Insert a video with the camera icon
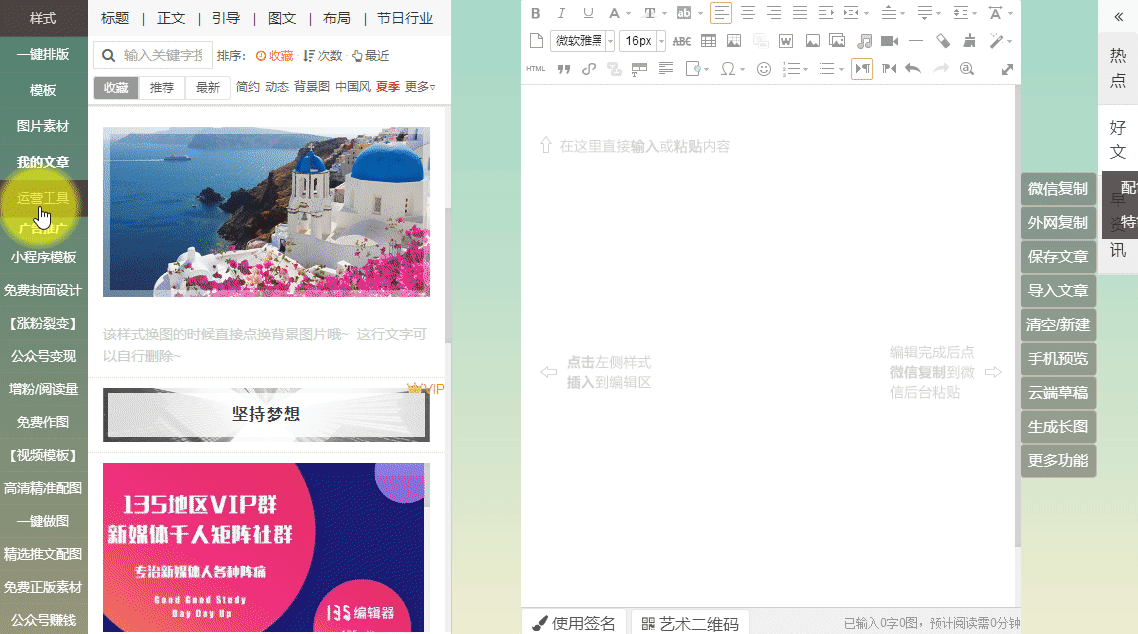Screen dimensions: 1138x634 pyautogui.click(x=890, y=41)
